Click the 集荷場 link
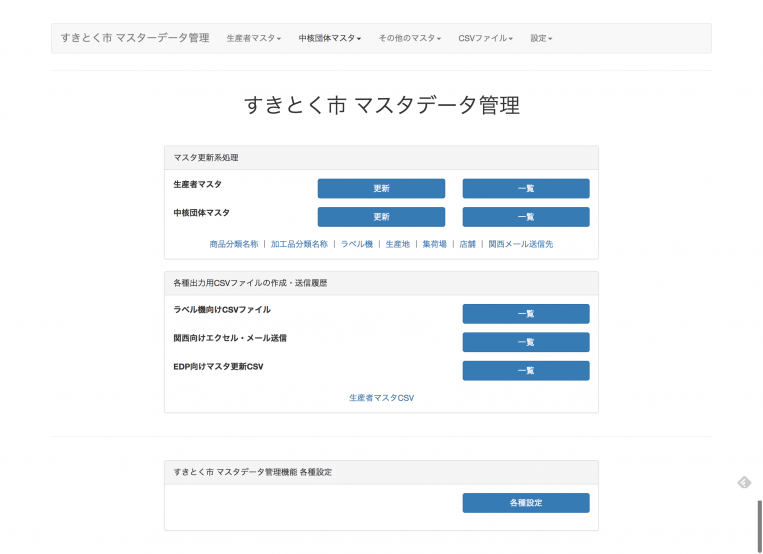The height and width of the screenshot is (554, 763). point(435,244)
